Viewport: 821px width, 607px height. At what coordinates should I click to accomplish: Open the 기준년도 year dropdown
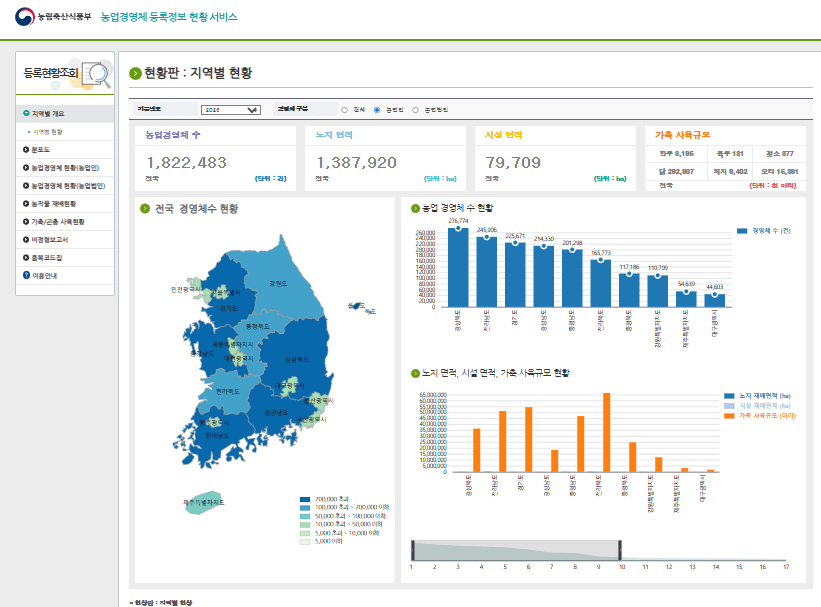pos(230,110)
